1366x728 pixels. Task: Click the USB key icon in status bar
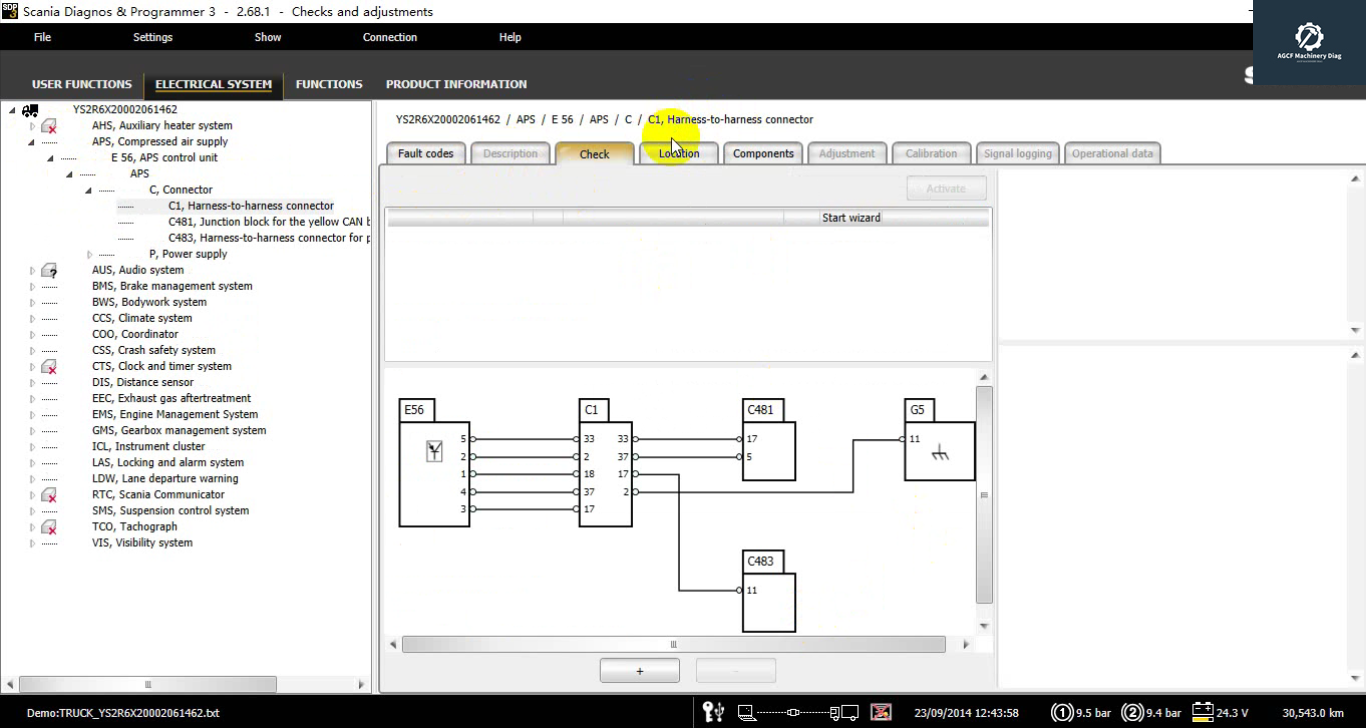(713, 712)
